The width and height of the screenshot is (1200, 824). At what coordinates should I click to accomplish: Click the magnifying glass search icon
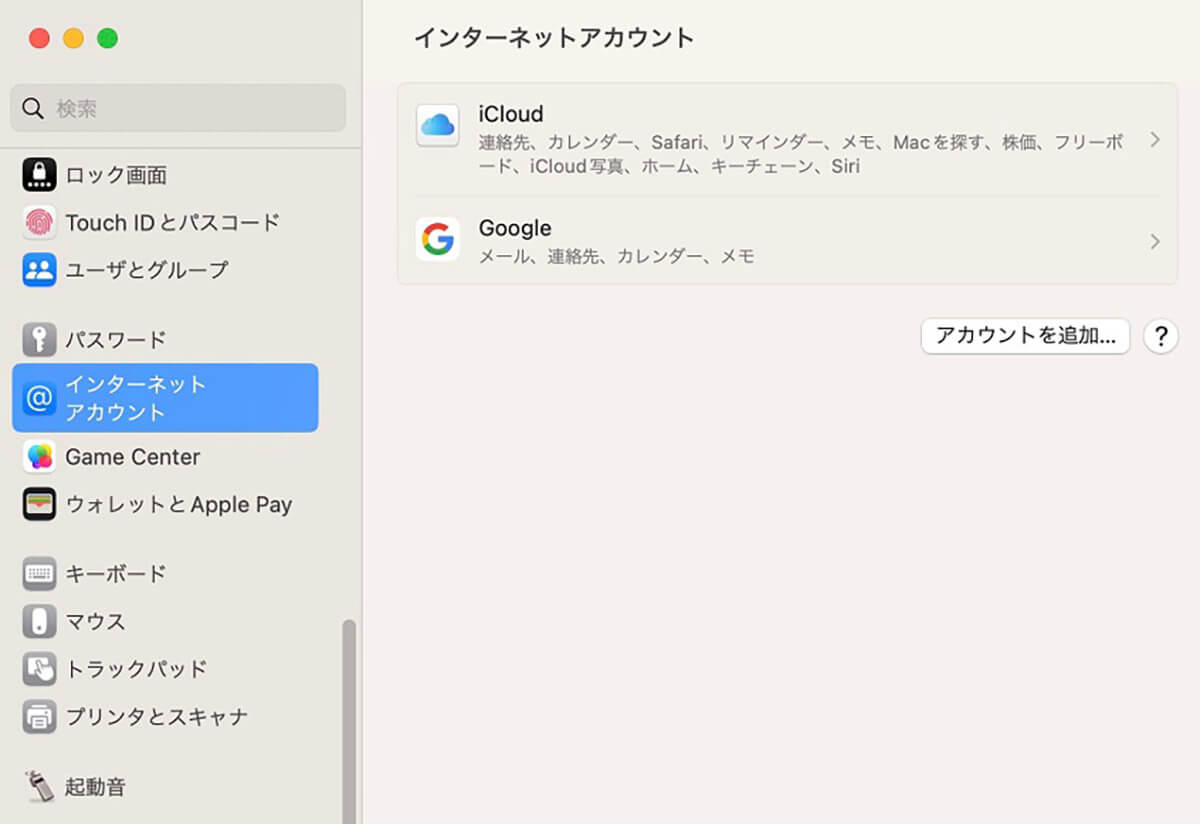(33, 108)
